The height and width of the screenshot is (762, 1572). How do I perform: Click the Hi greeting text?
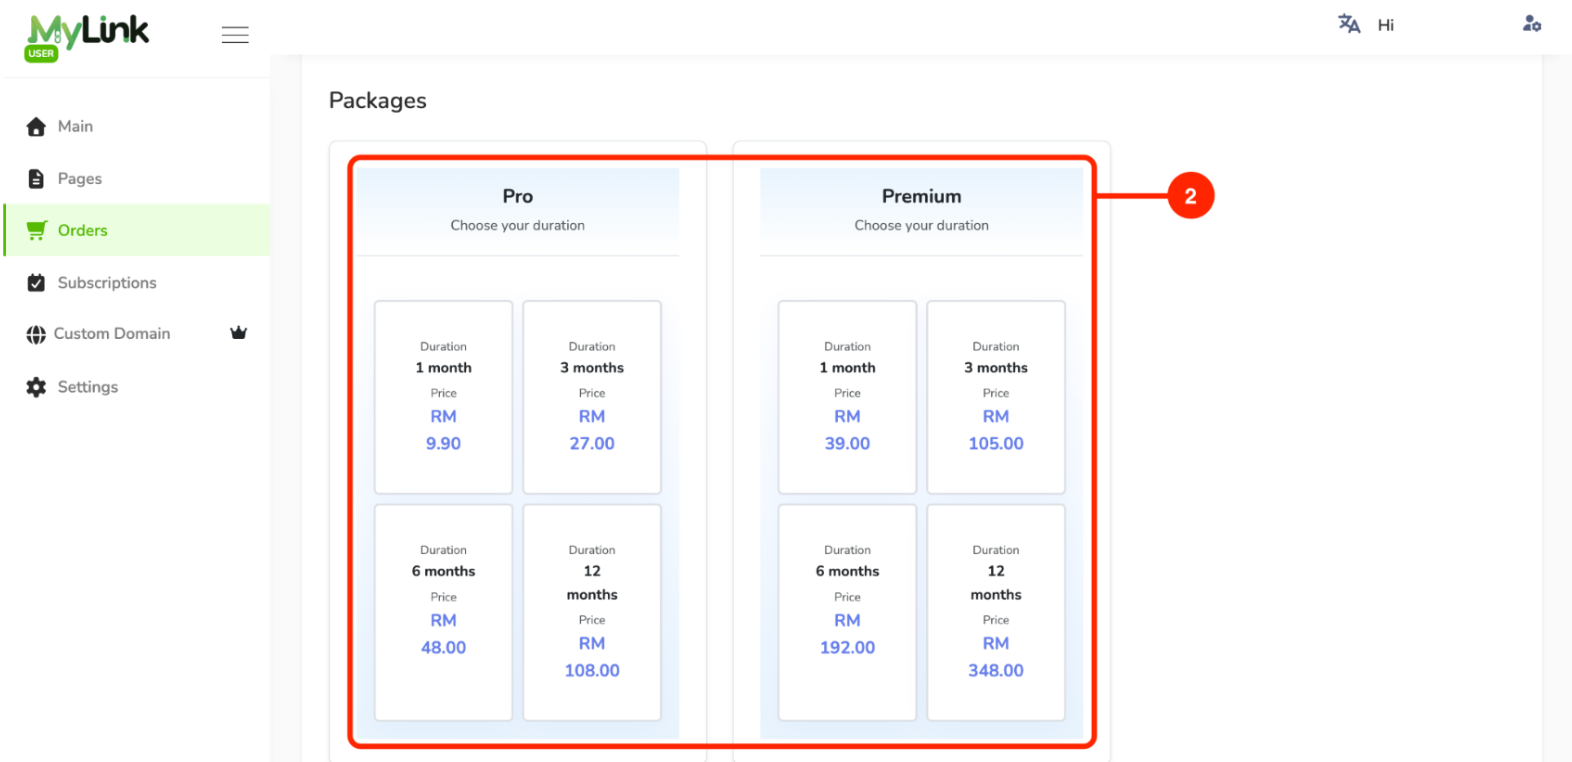(1385, 25)
